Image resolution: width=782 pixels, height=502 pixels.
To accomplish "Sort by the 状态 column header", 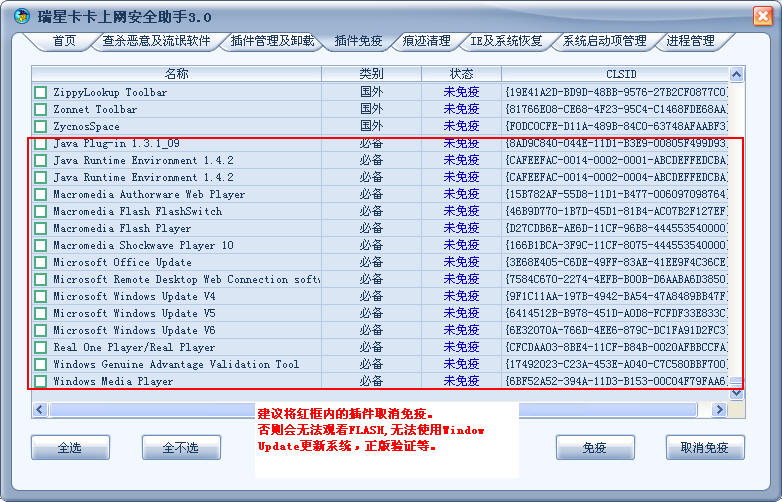I will tap(461, 74).
